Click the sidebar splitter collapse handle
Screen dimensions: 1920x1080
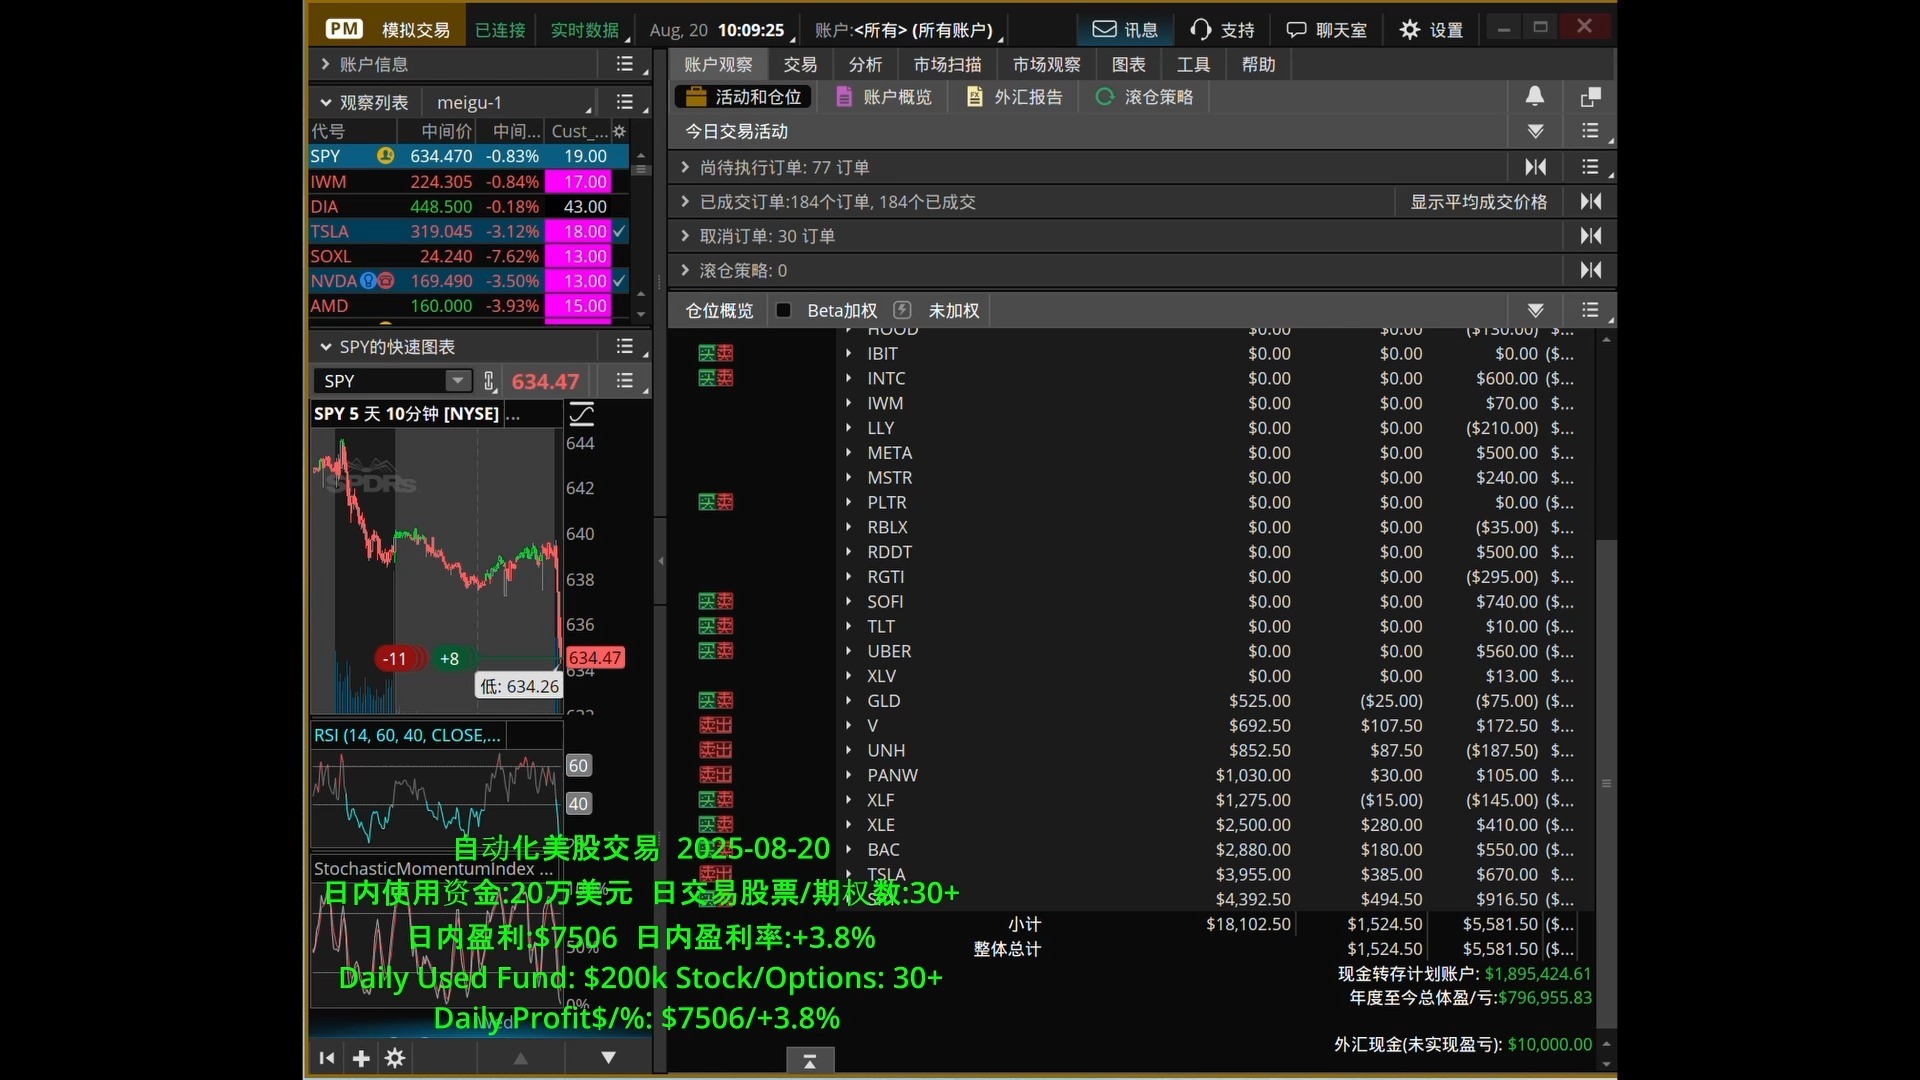660,560
